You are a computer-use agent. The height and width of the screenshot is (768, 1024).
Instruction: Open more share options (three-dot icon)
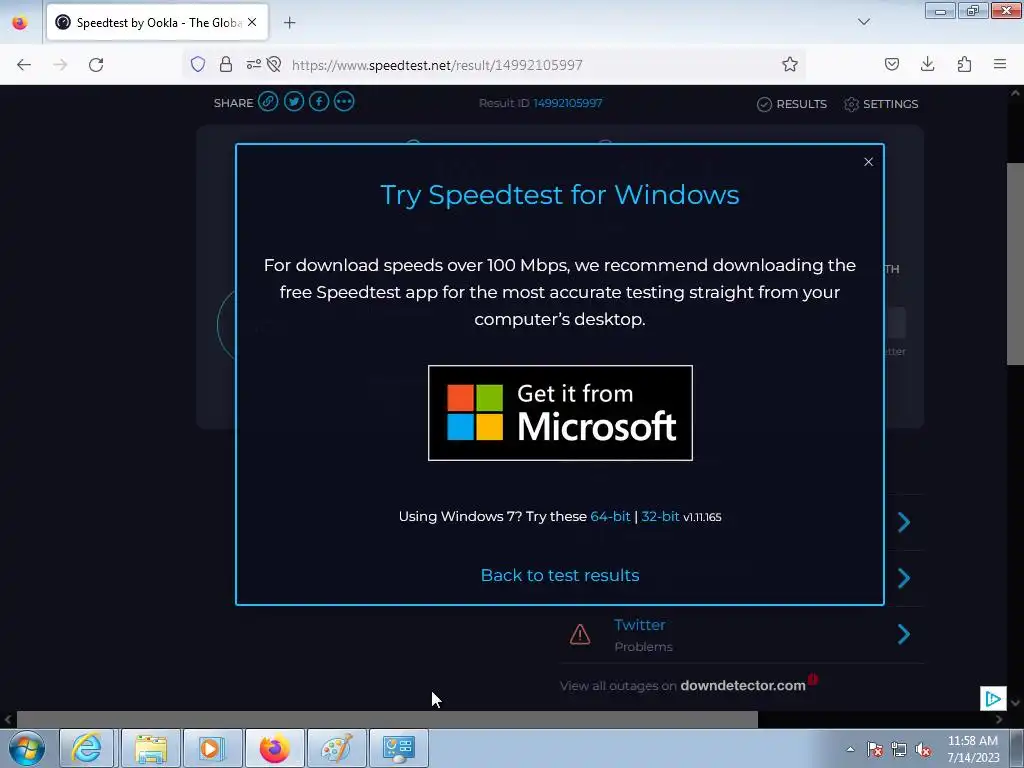click(x=344, y=102)
